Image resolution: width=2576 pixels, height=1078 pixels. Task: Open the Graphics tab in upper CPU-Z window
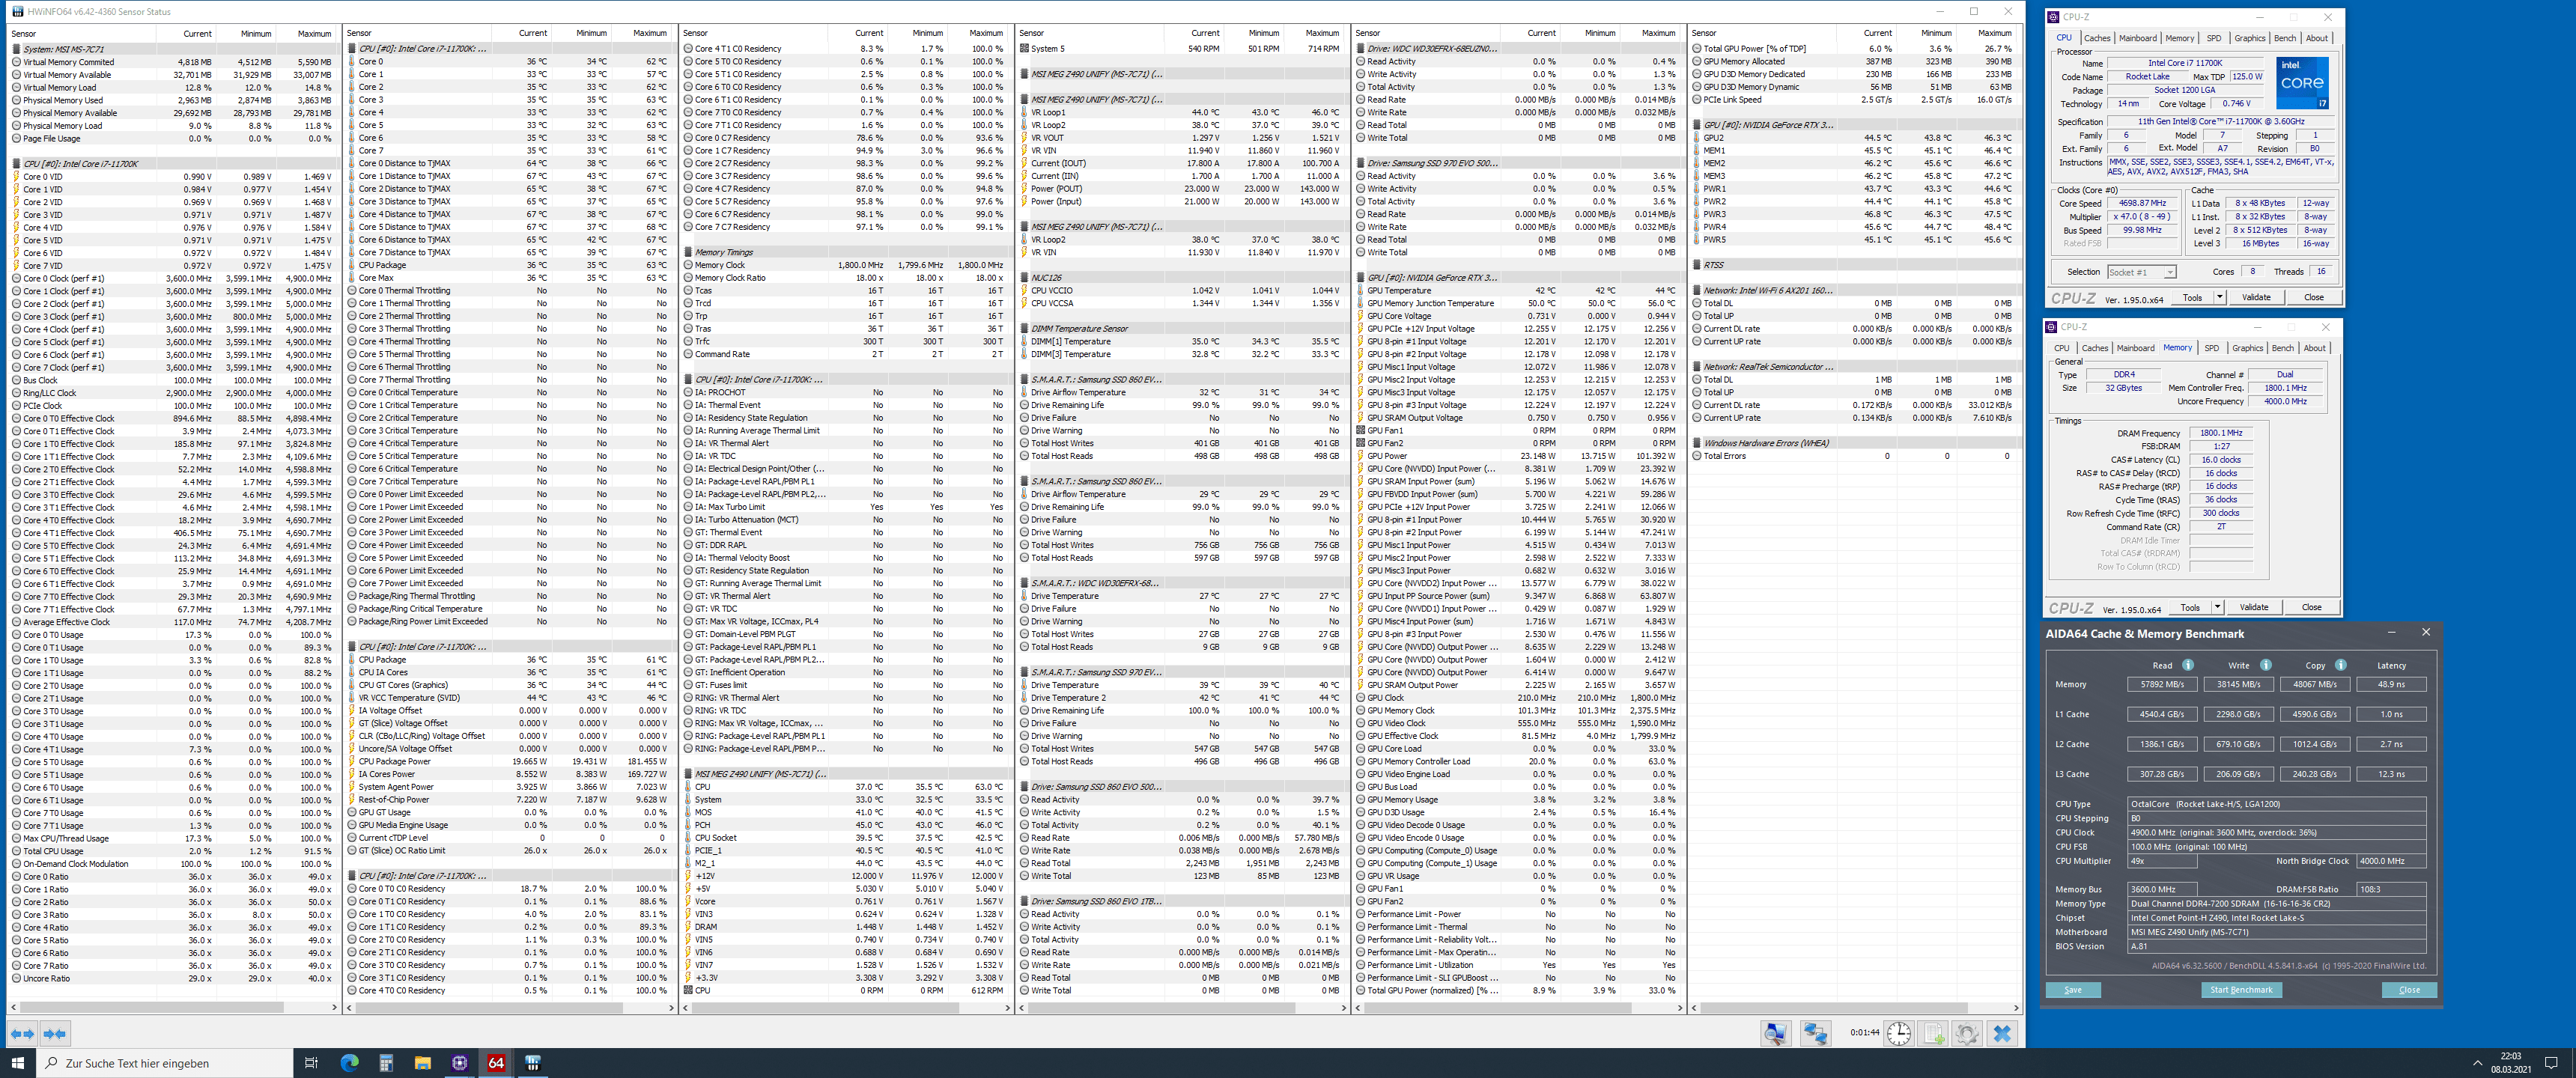(2250, 38)
